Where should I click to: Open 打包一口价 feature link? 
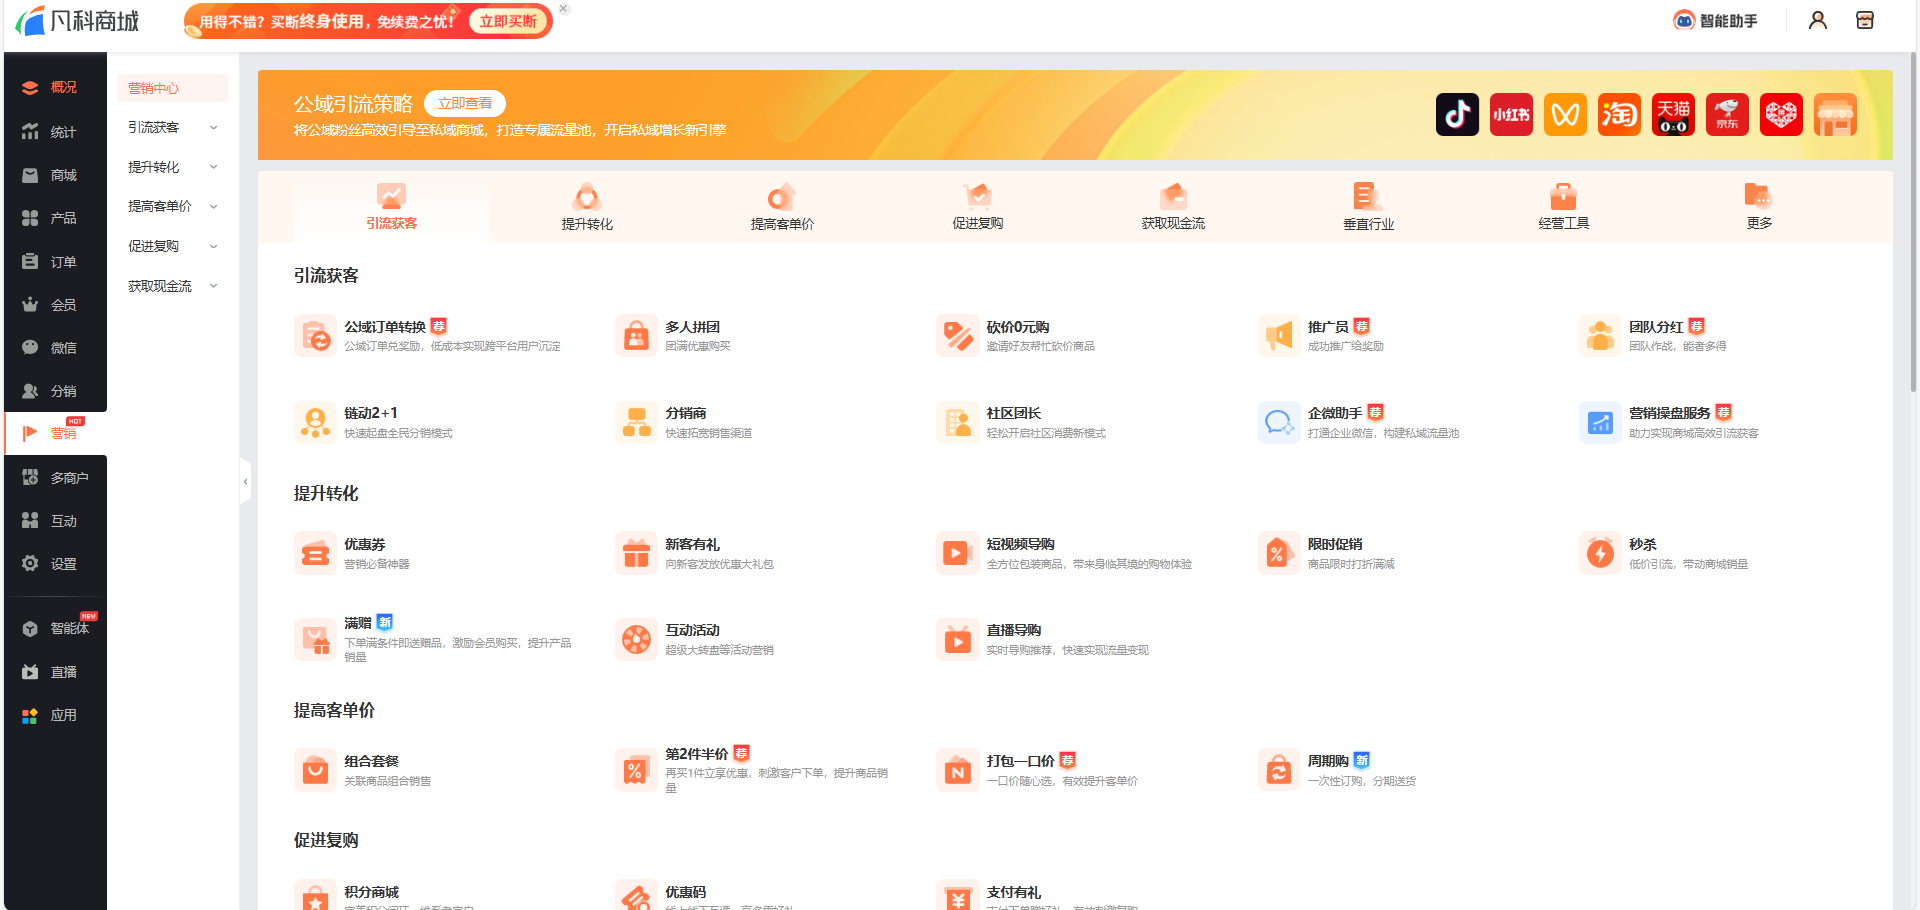[x=1020, y=761]
